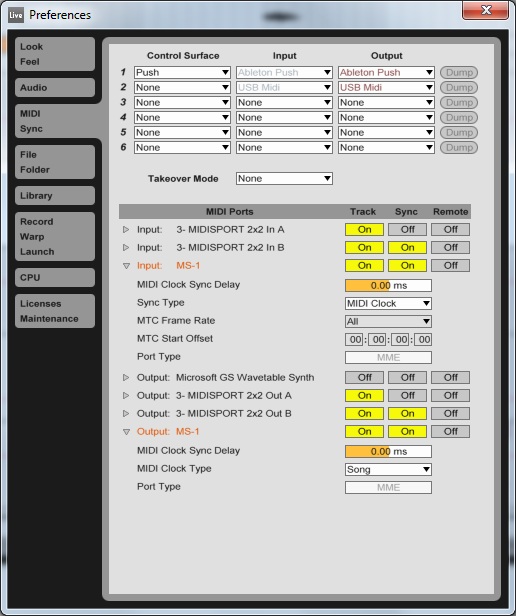Open the Licenses Maintenance tab
Viewport: 516px width, 616px height.
pyautogui.click(x=55, y=311)
